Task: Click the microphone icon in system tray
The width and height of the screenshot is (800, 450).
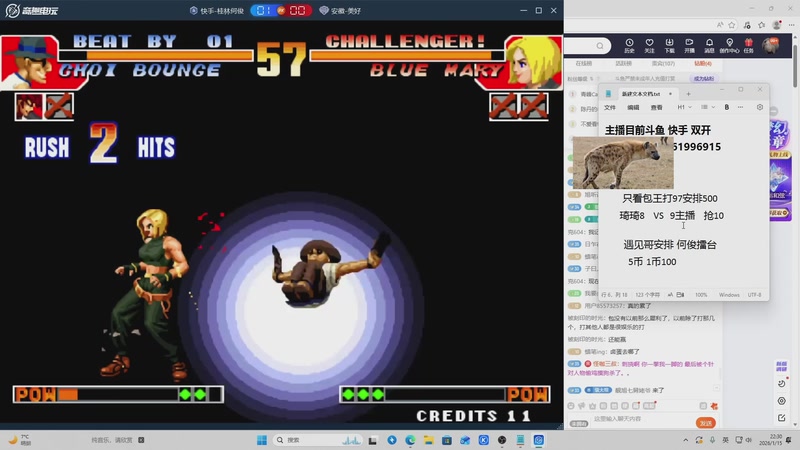Action: [x=712, y=440]
